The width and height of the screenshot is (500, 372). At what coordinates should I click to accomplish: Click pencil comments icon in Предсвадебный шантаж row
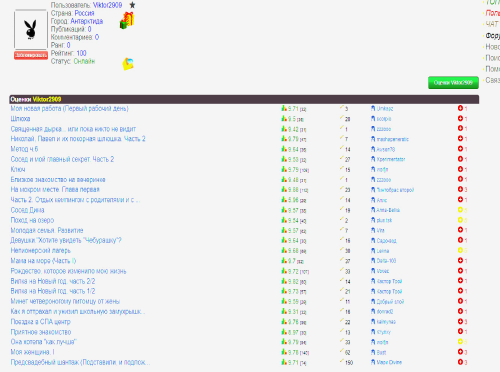(x=342, y=361)
